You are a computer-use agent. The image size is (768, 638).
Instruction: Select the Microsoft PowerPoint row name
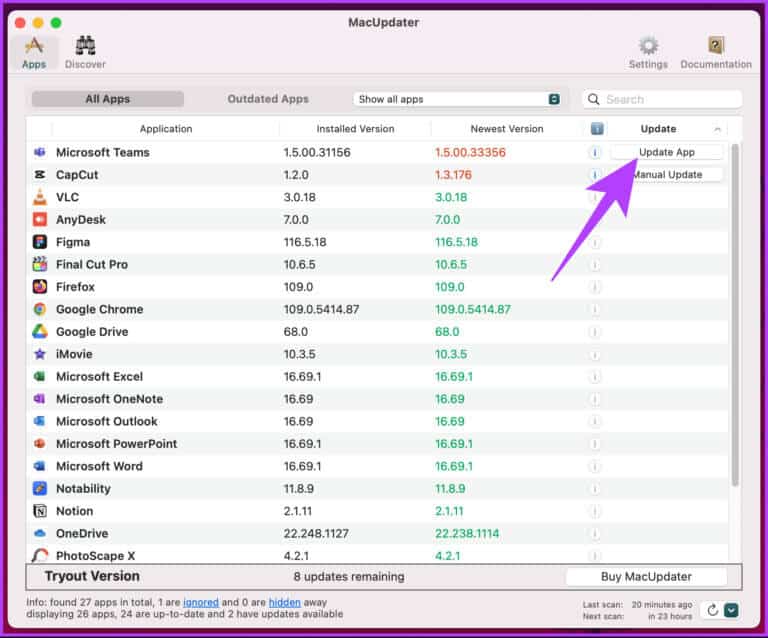(117, 444)
